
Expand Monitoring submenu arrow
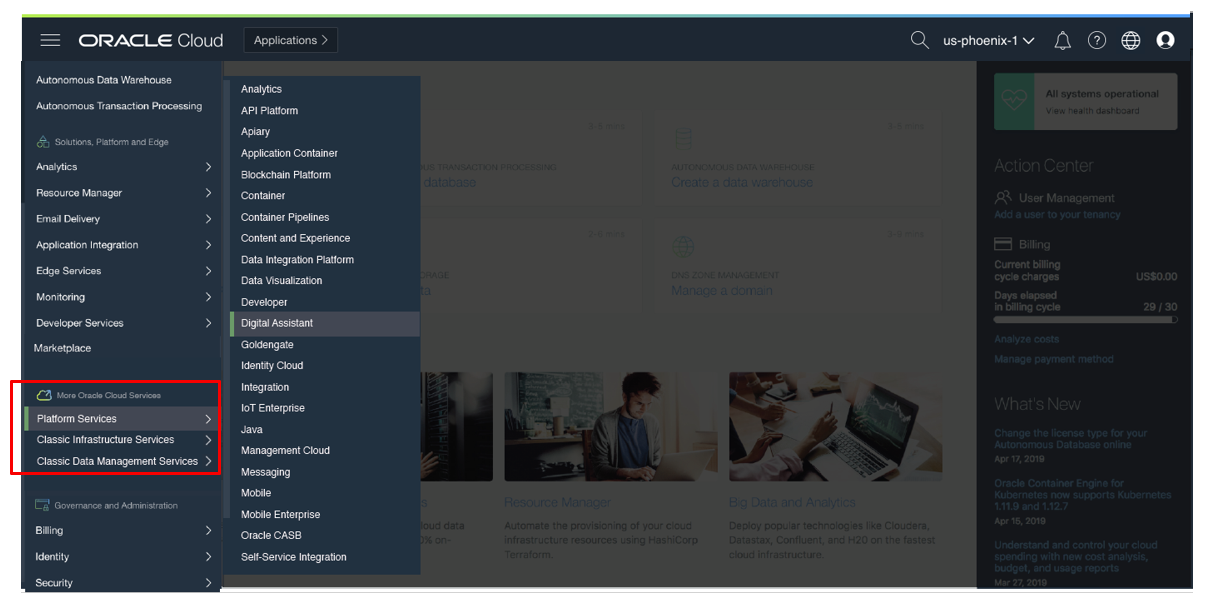tap(208, 297)
